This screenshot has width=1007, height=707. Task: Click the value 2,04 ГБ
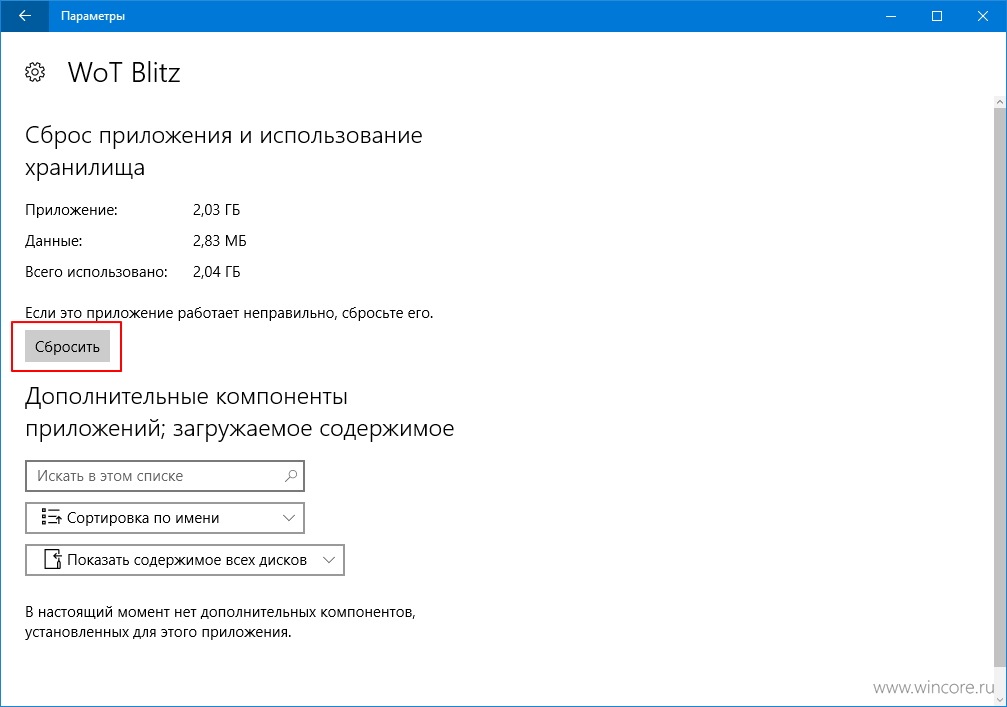(x=216, y=272)
